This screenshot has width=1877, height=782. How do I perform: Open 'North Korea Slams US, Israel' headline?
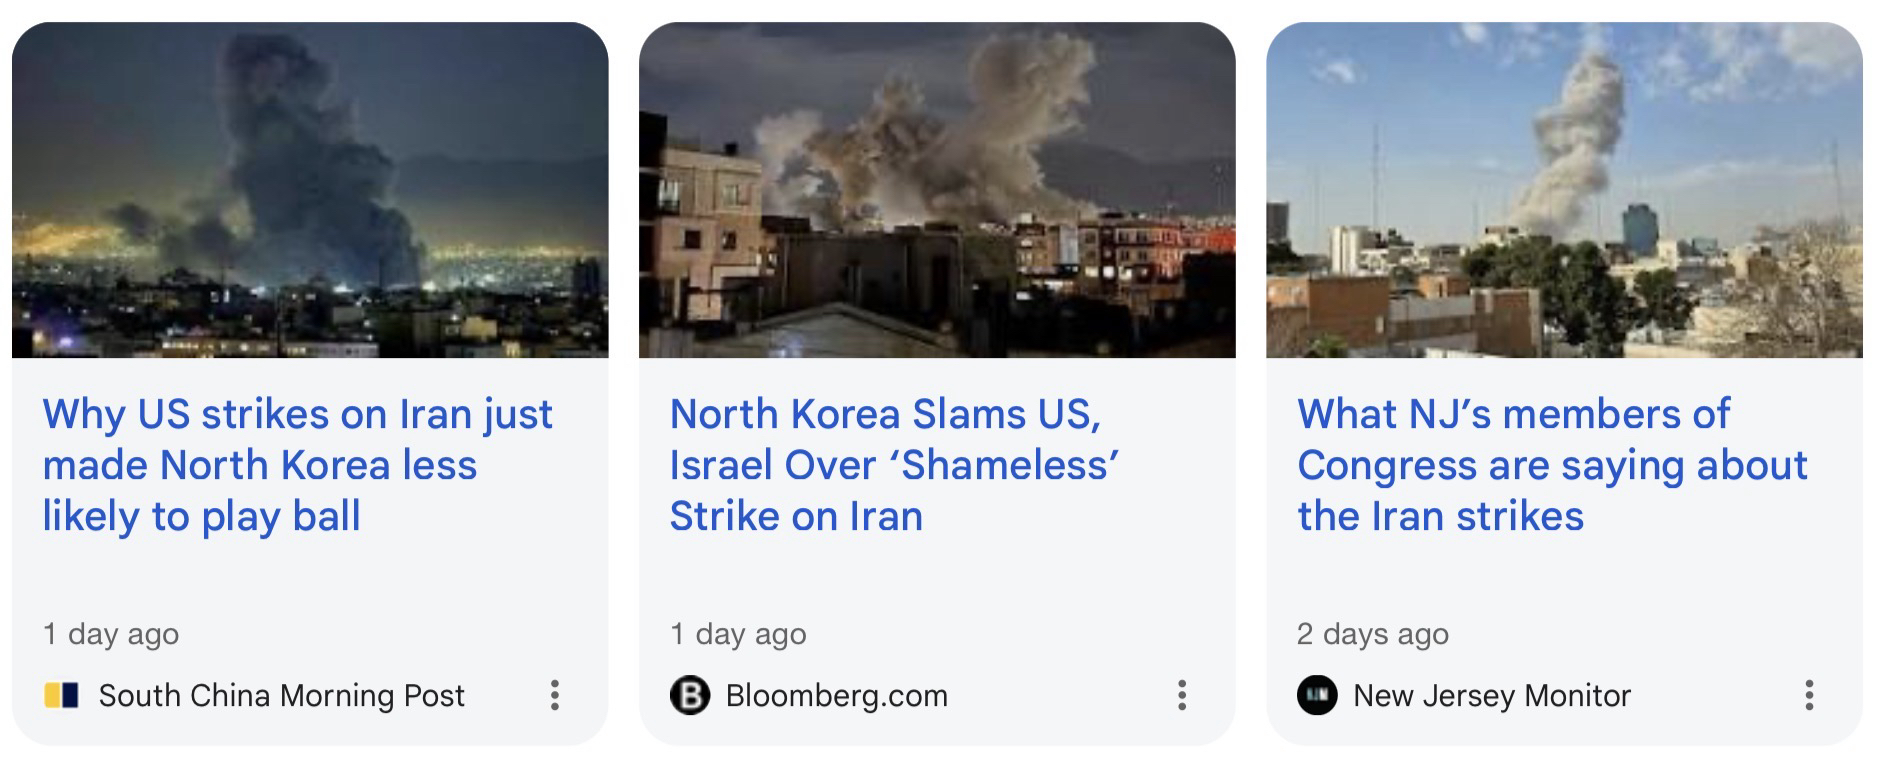(893, 465)
